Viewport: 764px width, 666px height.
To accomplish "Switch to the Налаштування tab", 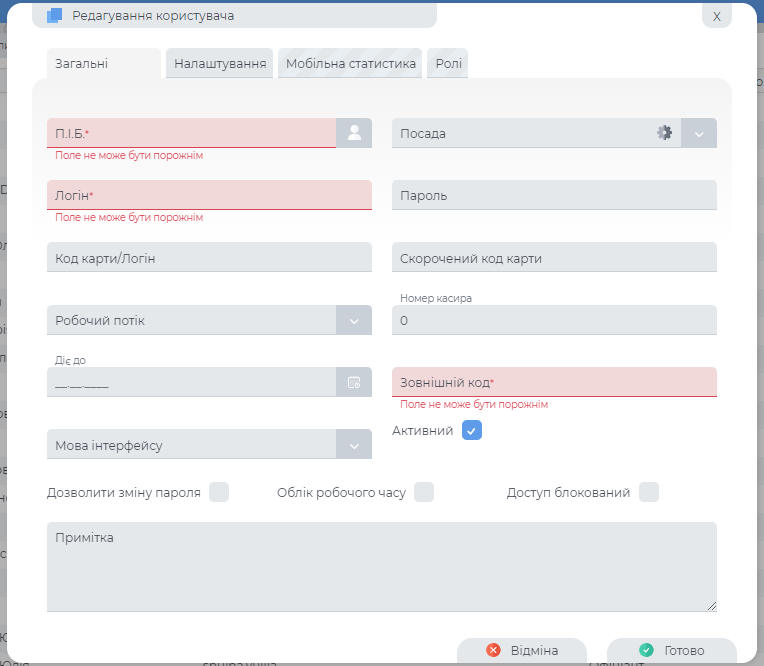I will point(220,64).
